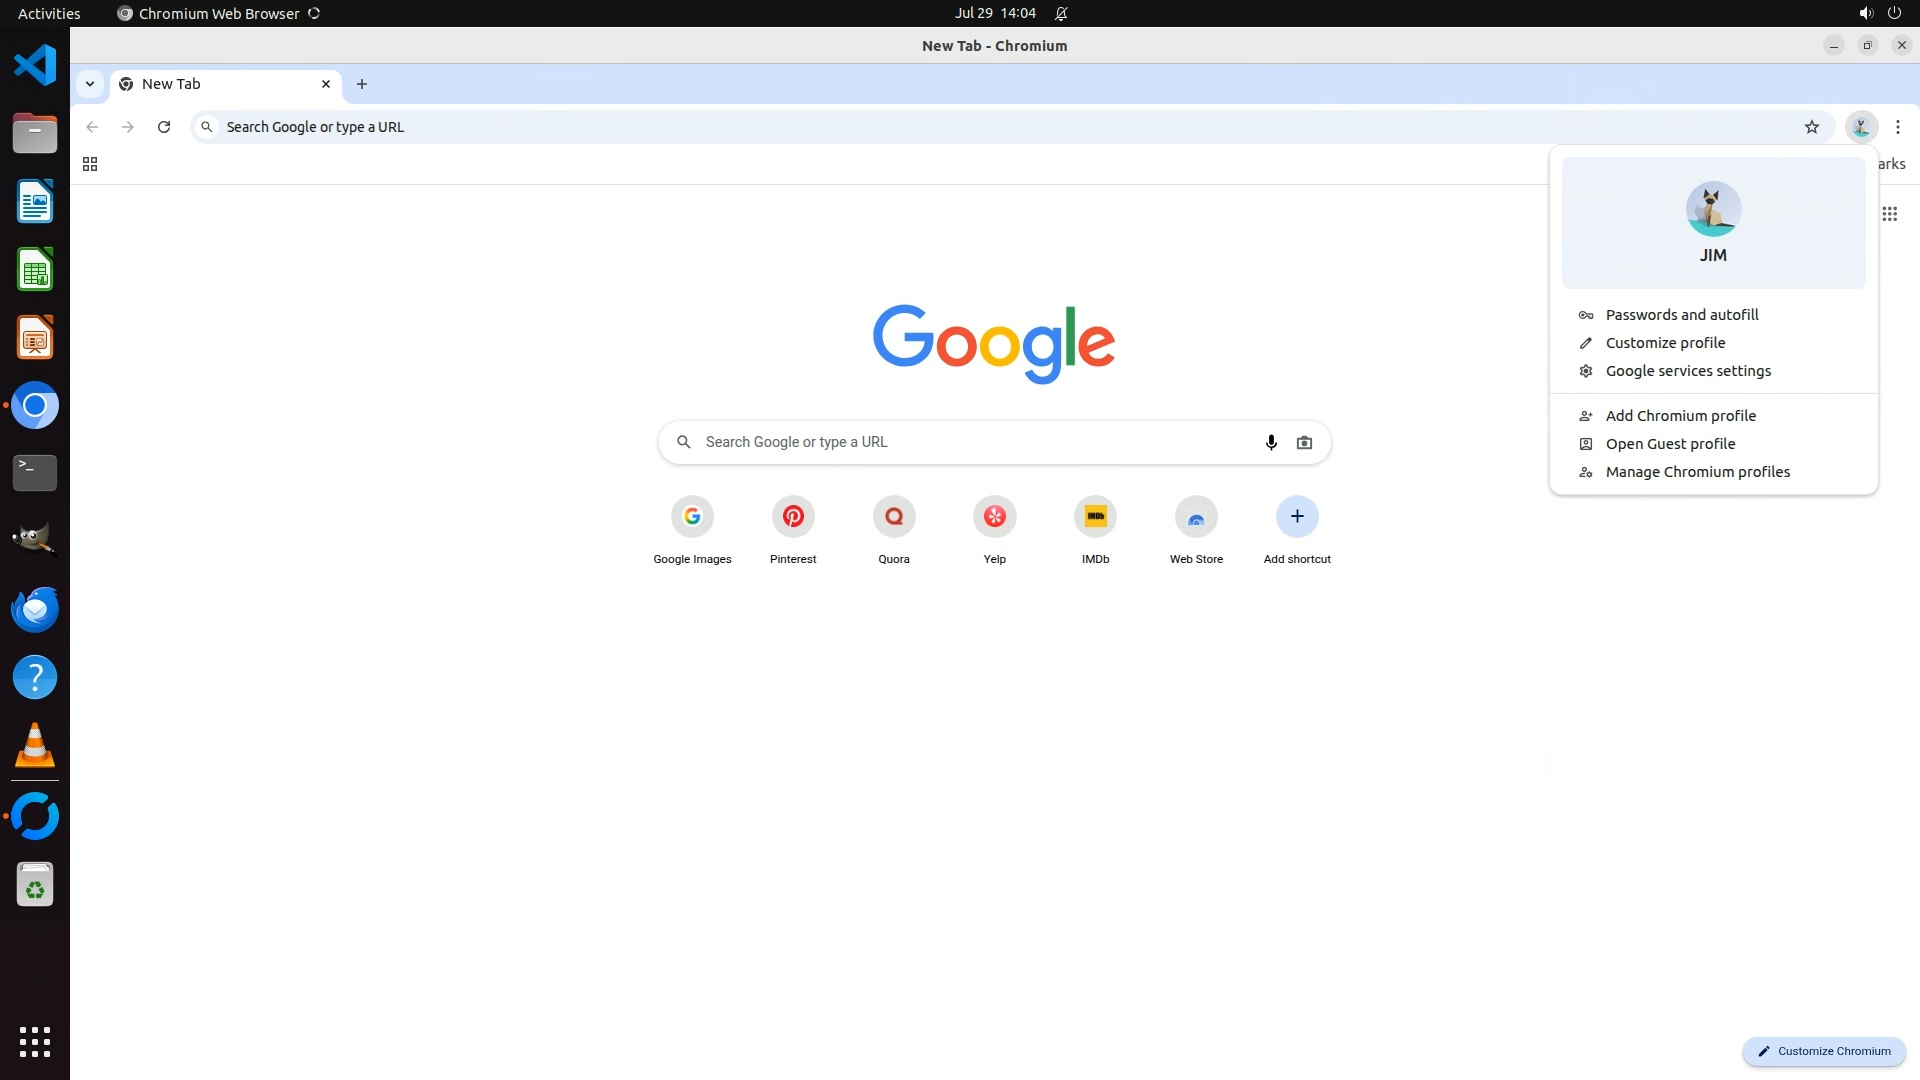The height and width of the screenshot is (1080, 1920).
Task: Click the voice search microphone icon
Action: click(1271, 442)
